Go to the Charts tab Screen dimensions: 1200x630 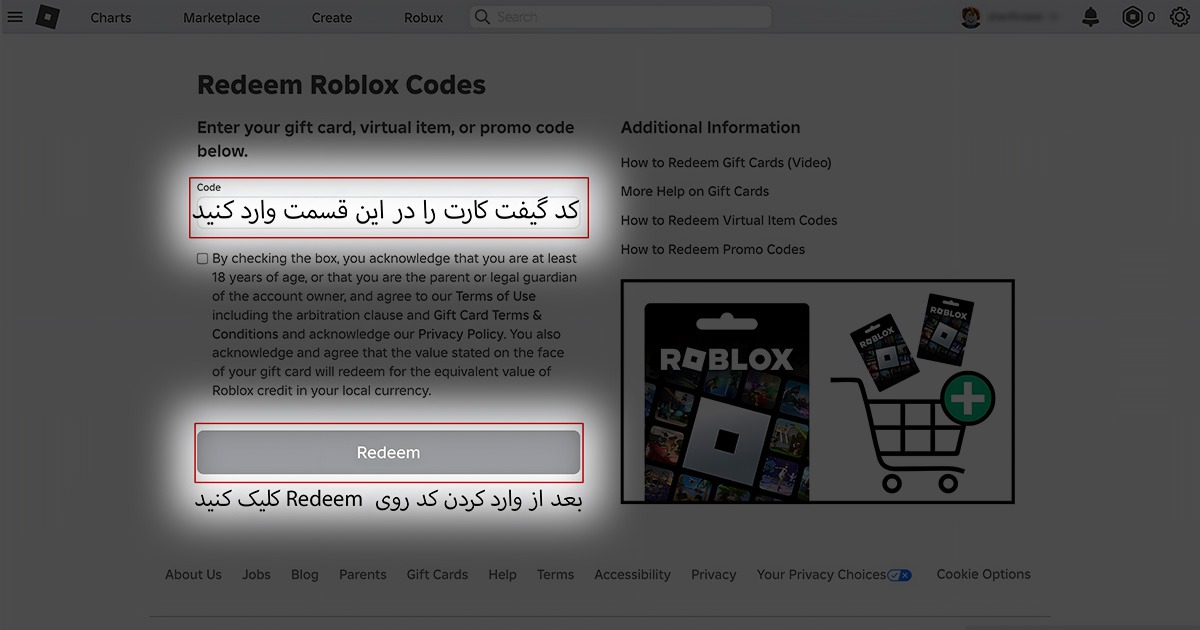point(111,18)
